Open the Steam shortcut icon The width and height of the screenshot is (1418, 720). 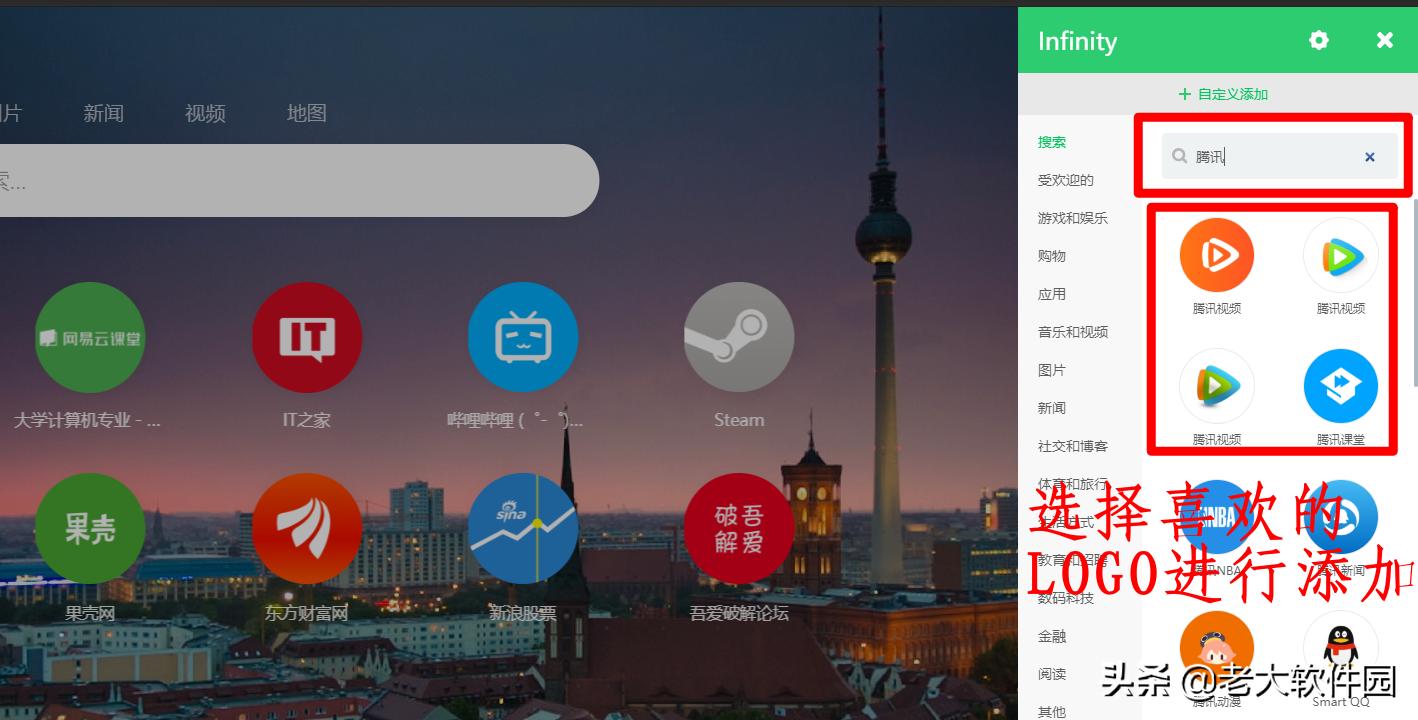pos(739,337)
